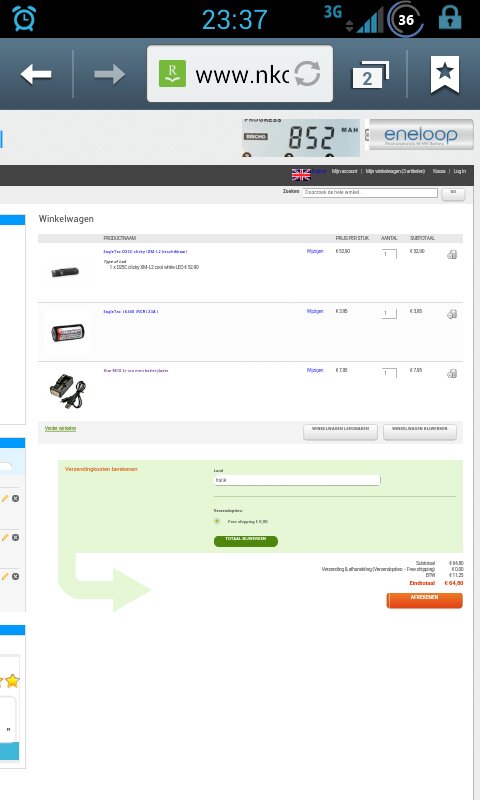This screenshot has height=800, width=480.
Task: Switch language using the UK flag icon
Action: 301,174
